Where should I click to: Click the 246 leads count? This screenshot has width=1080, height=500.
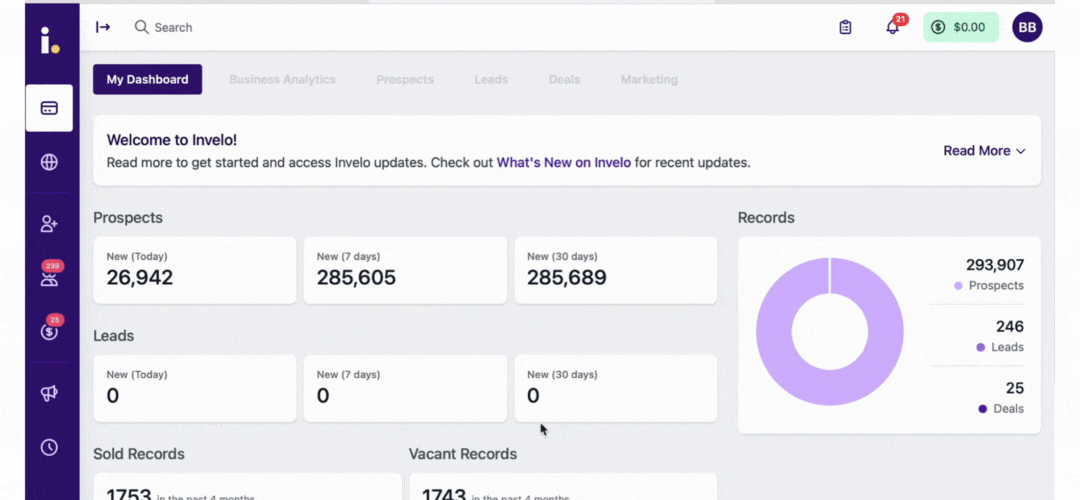point(1010,326)
